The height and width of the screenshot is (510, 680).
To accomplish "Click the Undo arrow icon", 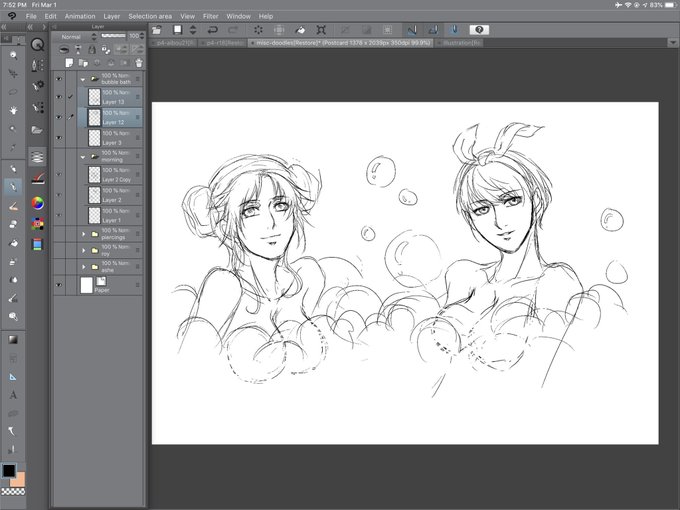I will [212, 30].
